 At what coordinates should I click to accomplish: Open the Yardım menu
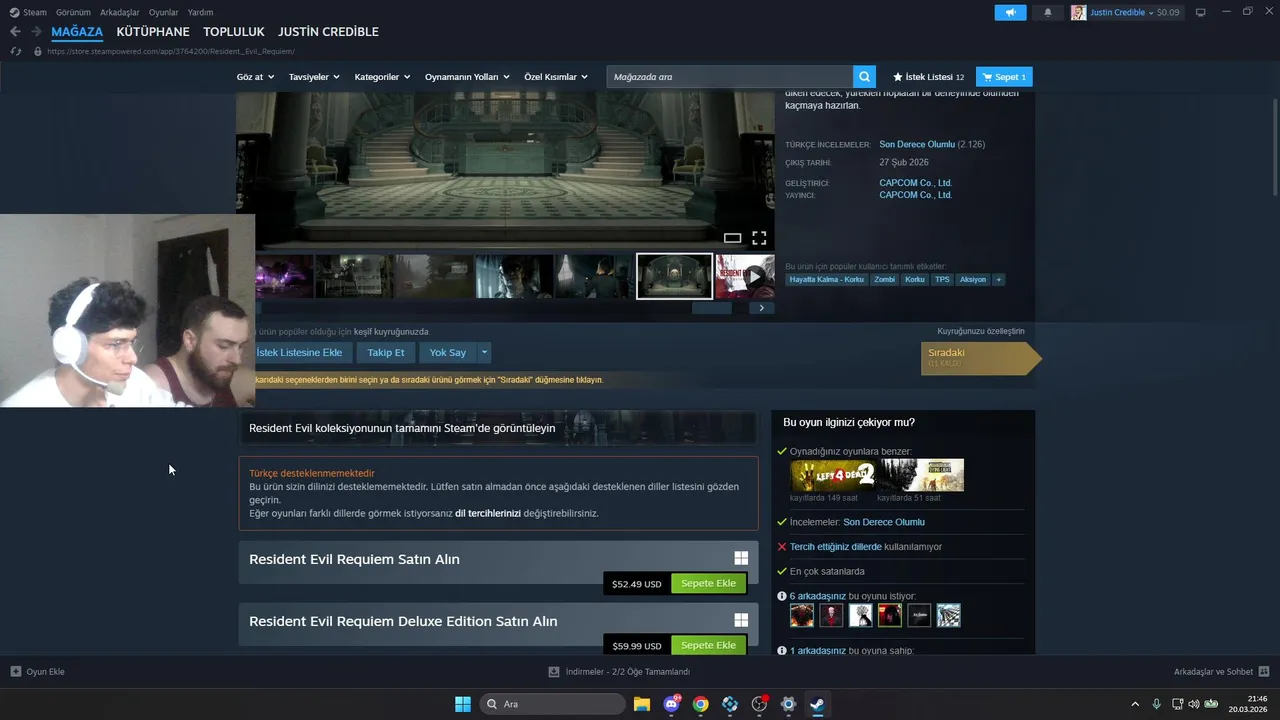click(x=200, y=12)
